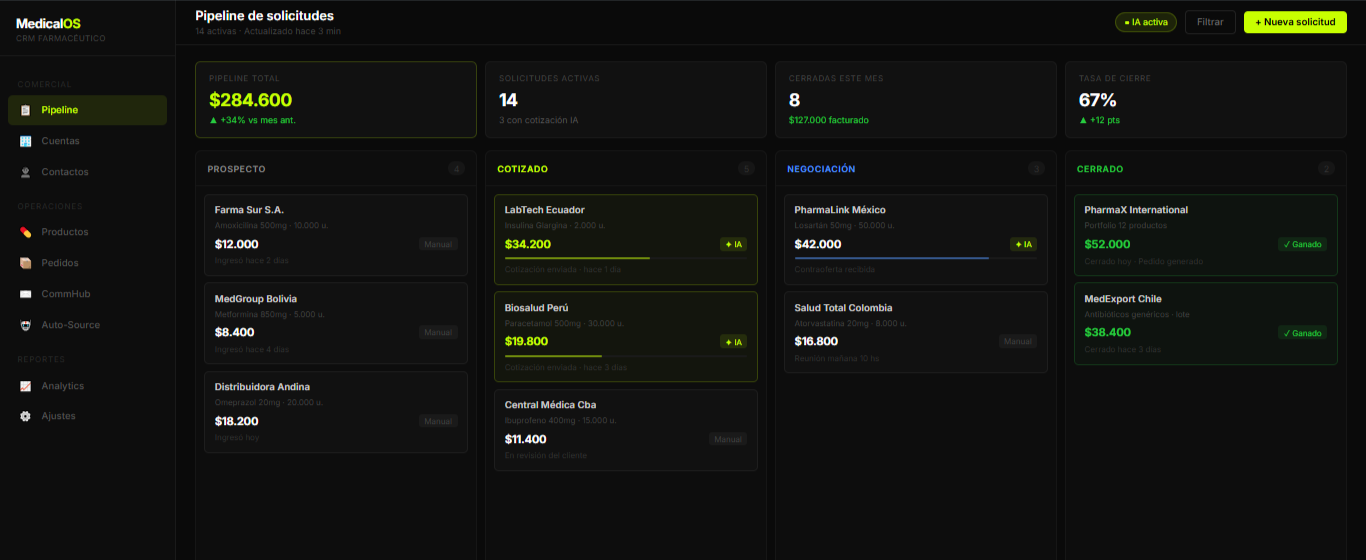This screenshot has width=1366, height=560.
Task: Click the +34% vs mes ant. indicator
Action: click(252, 120)
